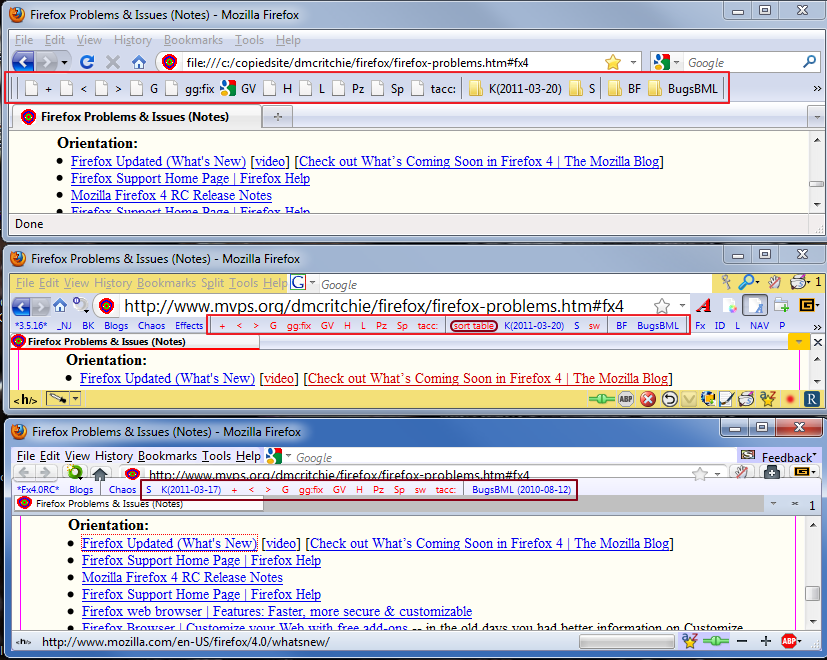The image size is (827, 660).
Task: Open new tab plus button in top window
Action: (277, 117)
